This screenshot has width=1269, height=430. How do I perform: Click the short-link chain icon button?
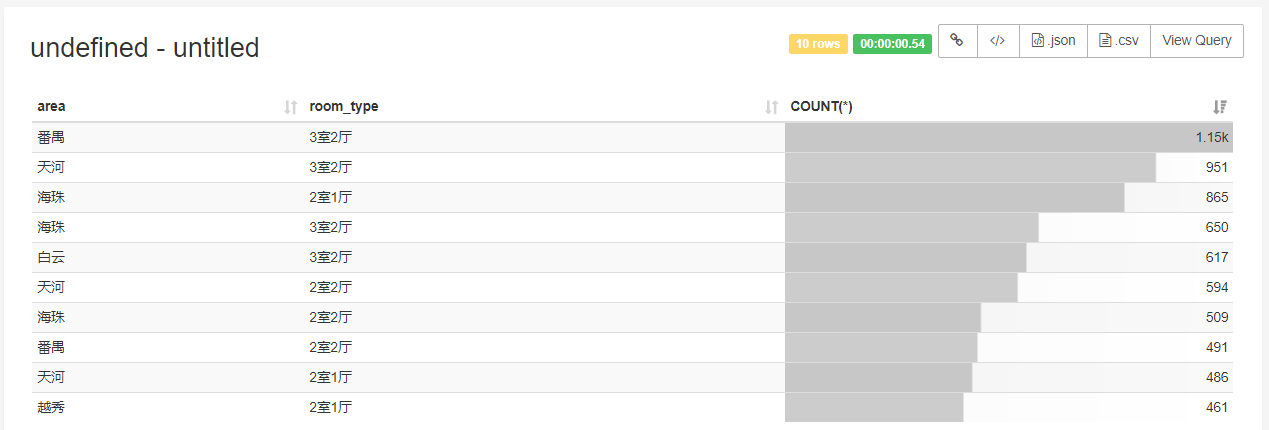coord(957,41)
